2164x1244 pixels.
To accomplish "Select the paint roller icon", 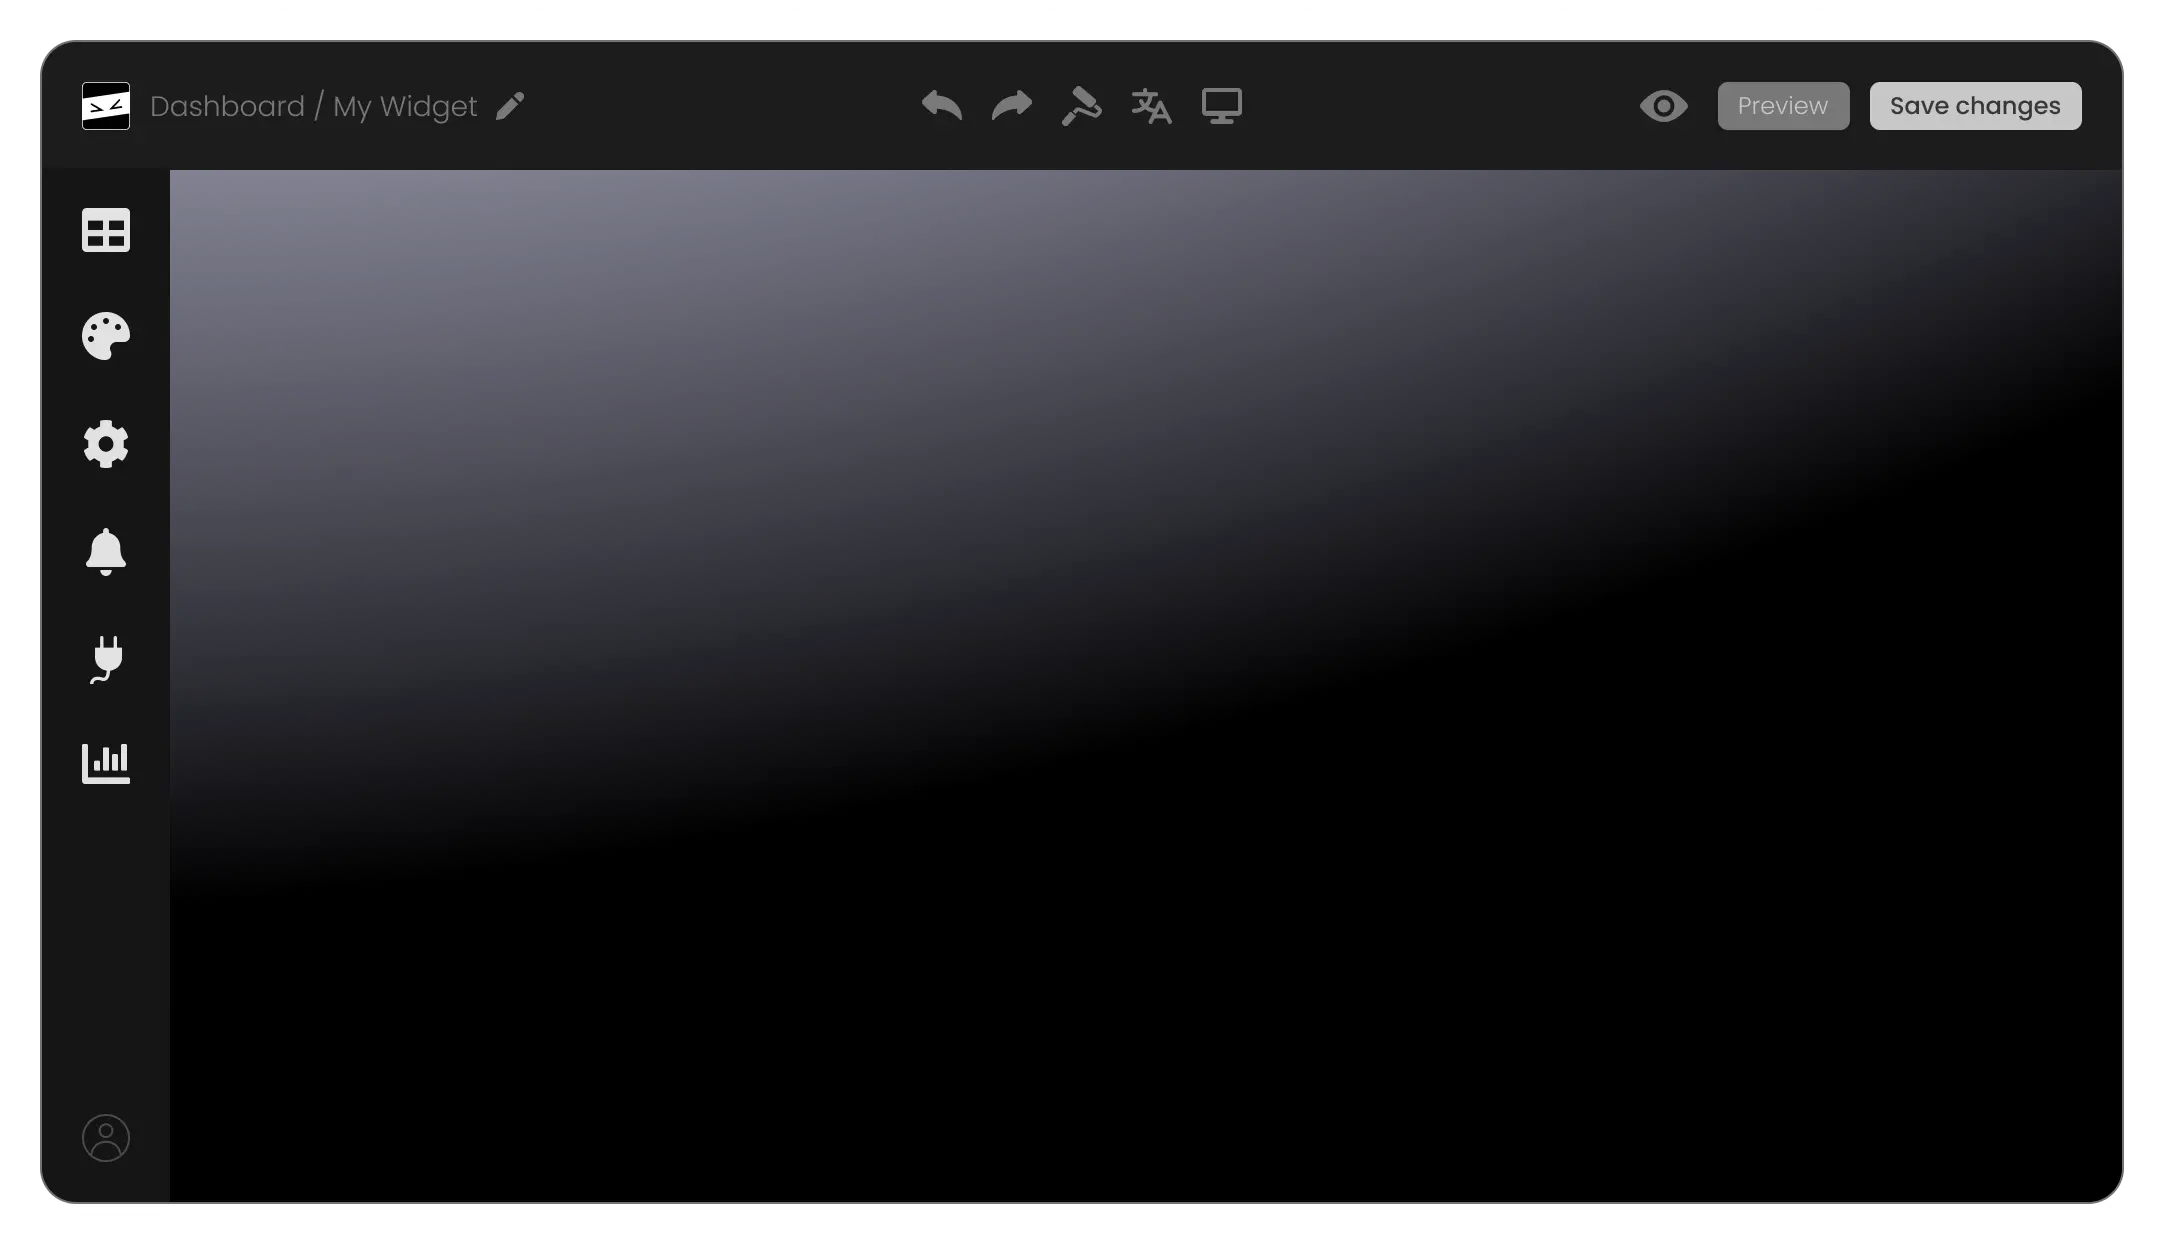I will click(1081, 106).
